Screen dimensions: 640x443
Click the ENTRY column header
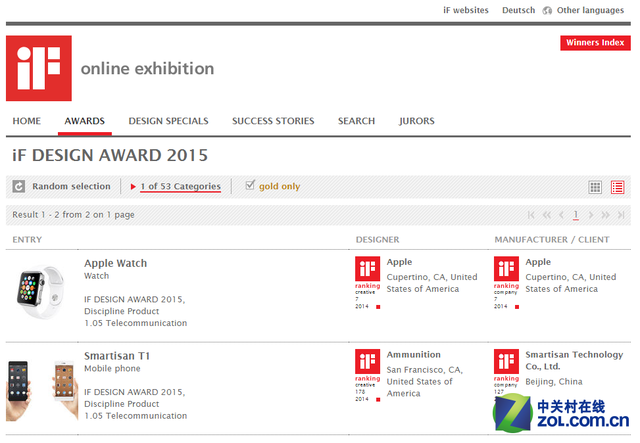click(27, 240)
